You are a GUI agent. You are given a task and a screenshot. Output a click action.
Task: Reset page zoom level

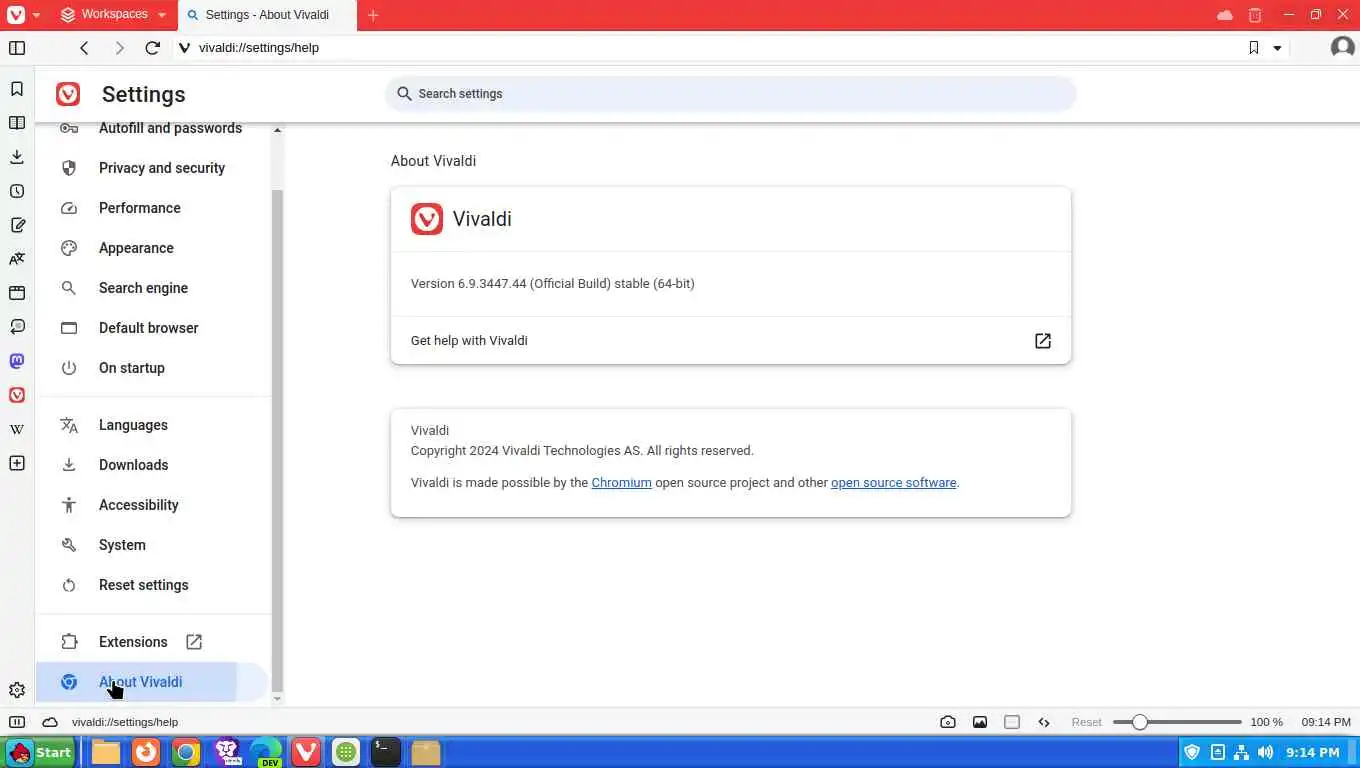1086,722
